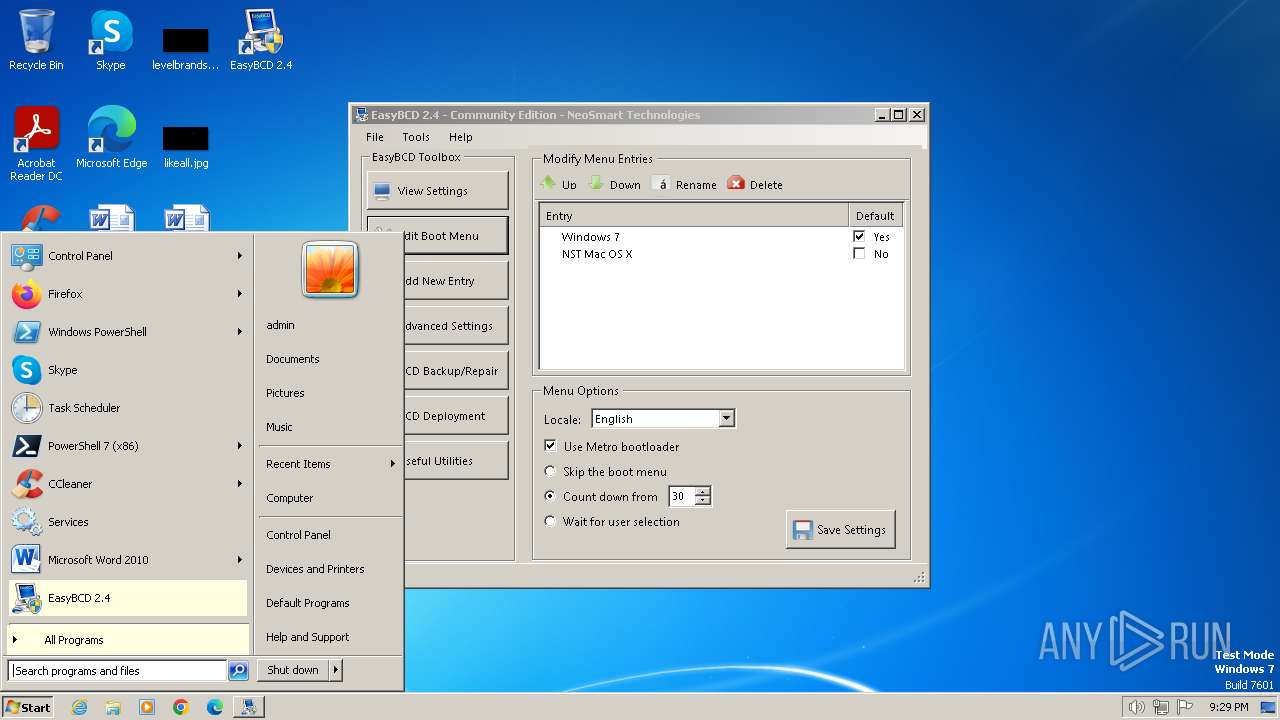This screenshot has width=1280, height=720.
Task: Expand Windows PowerShell submenu arrow
Action: 240,332
